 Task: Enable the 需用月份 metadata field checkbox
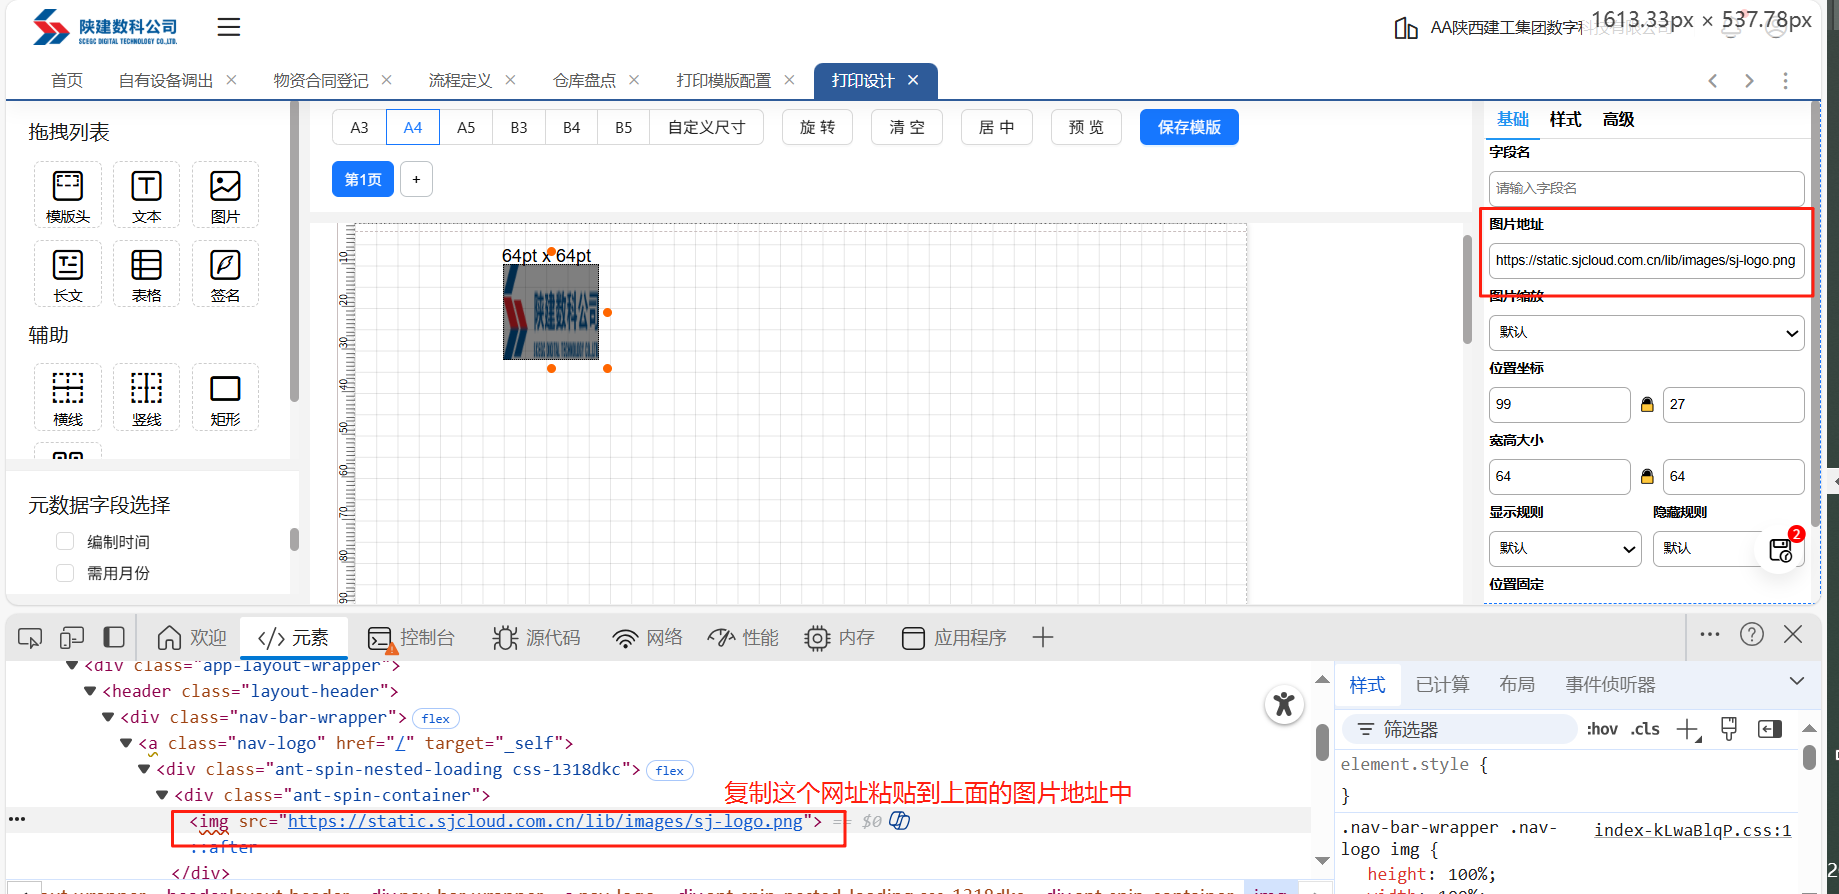tap(66, 573)
